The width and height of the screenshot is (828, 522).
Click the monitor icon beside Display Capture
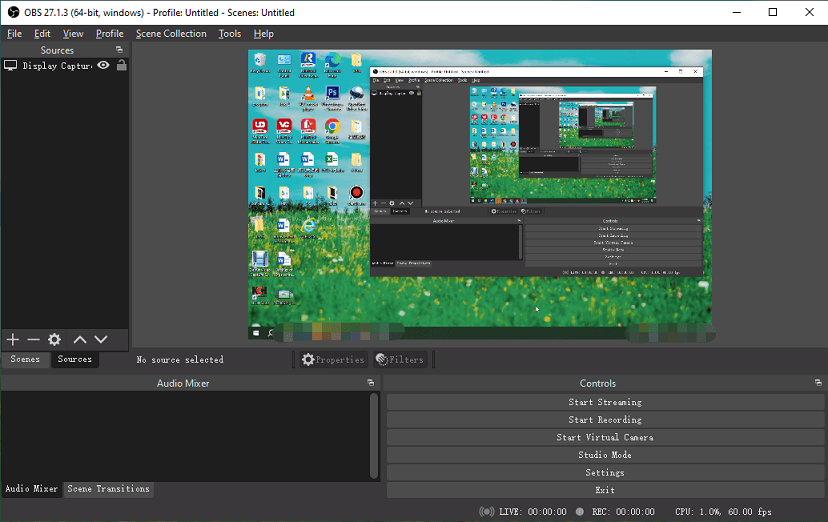pyautogui.click(x=11, y=65)
